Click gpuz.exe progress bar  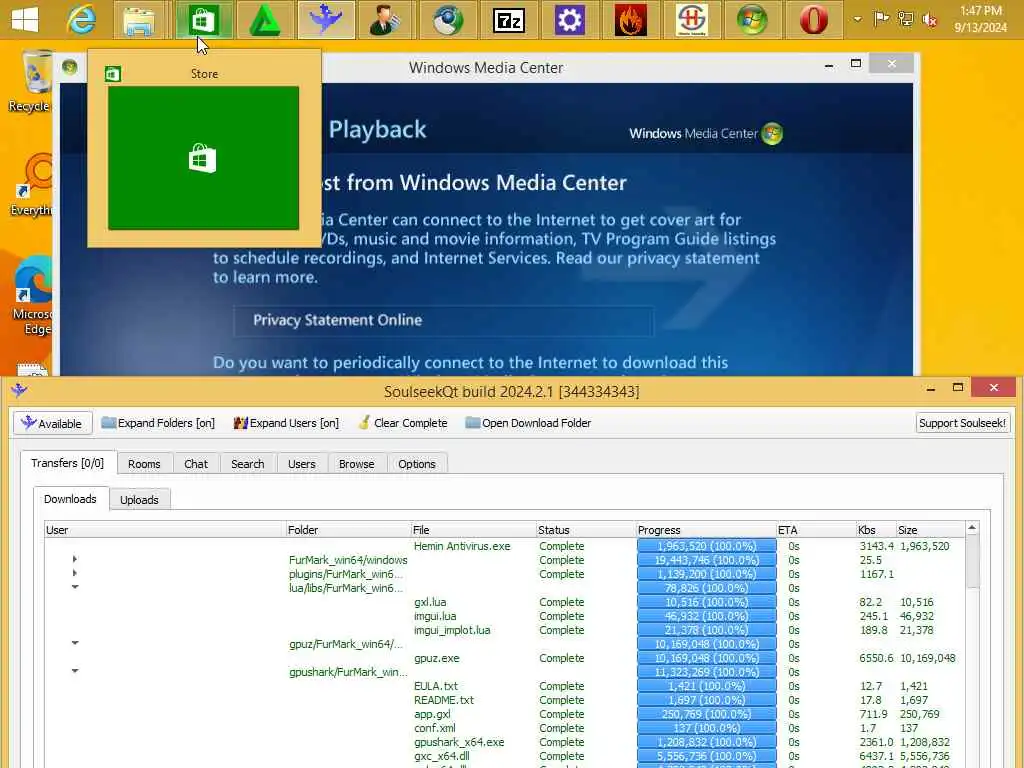(x=707, y=658)
